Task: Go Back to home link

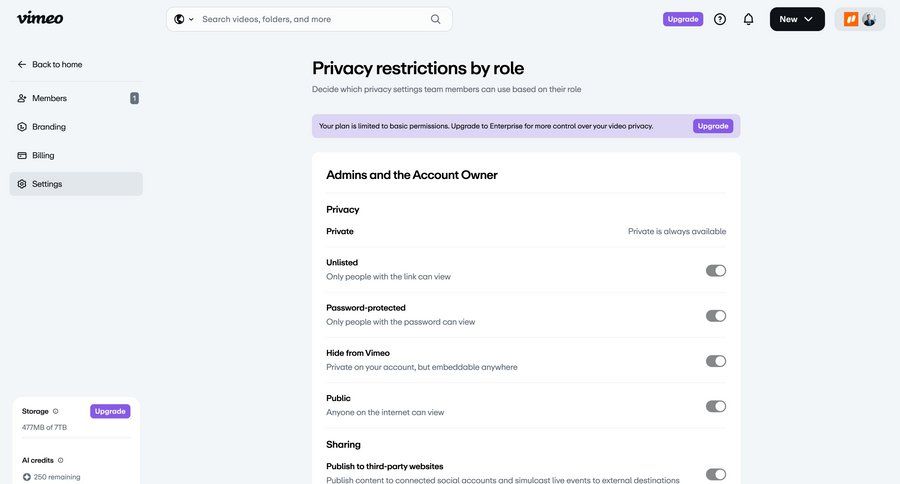Action: (57, 64)
